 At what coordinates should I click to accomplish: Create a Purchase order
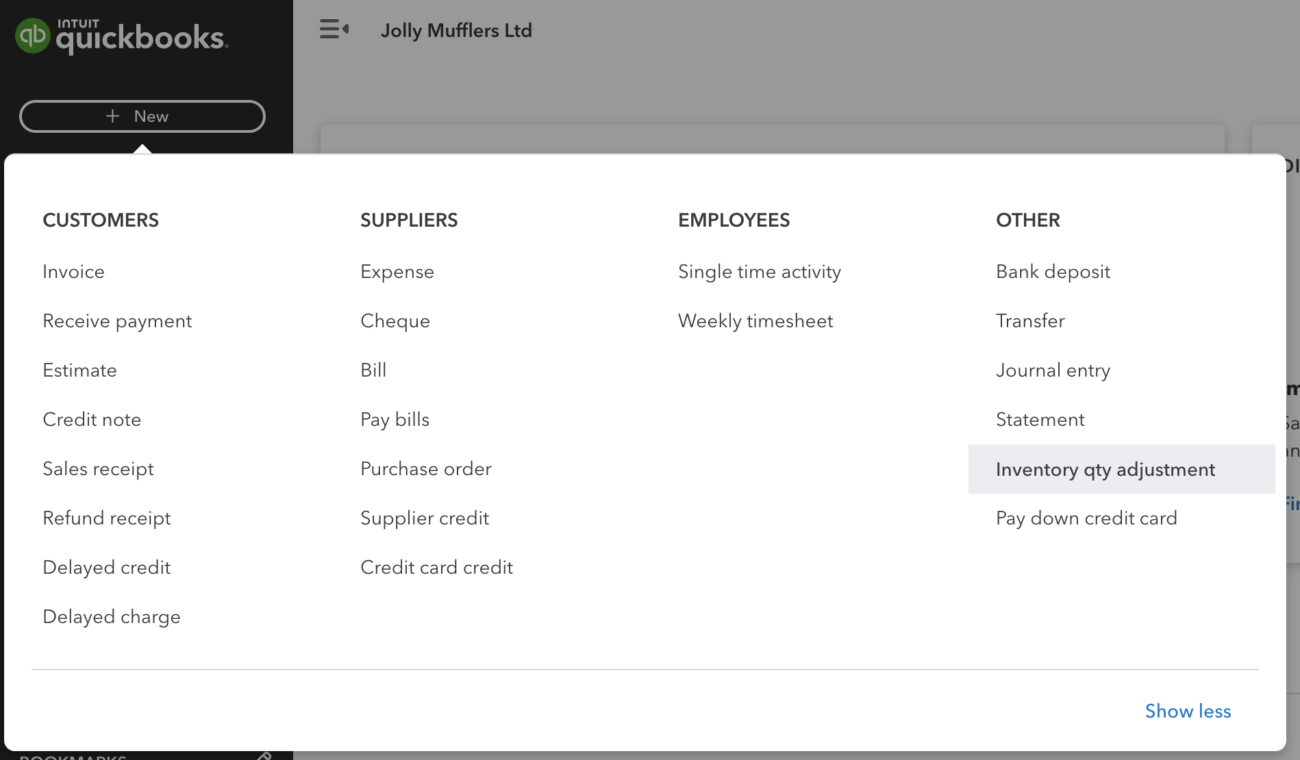426,468
